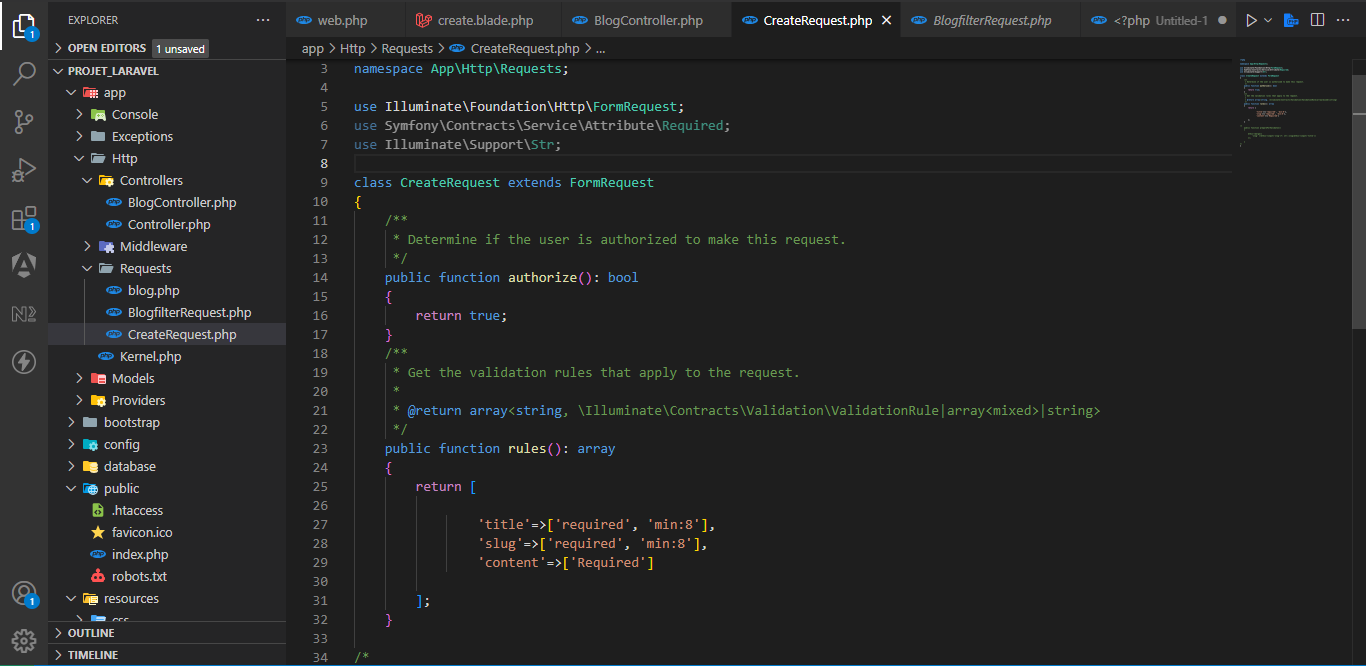Image resolution: width=1366 pixels, height=666 pixels.
Task: Split the editor to the right
Action: [x=1318, y=20]
